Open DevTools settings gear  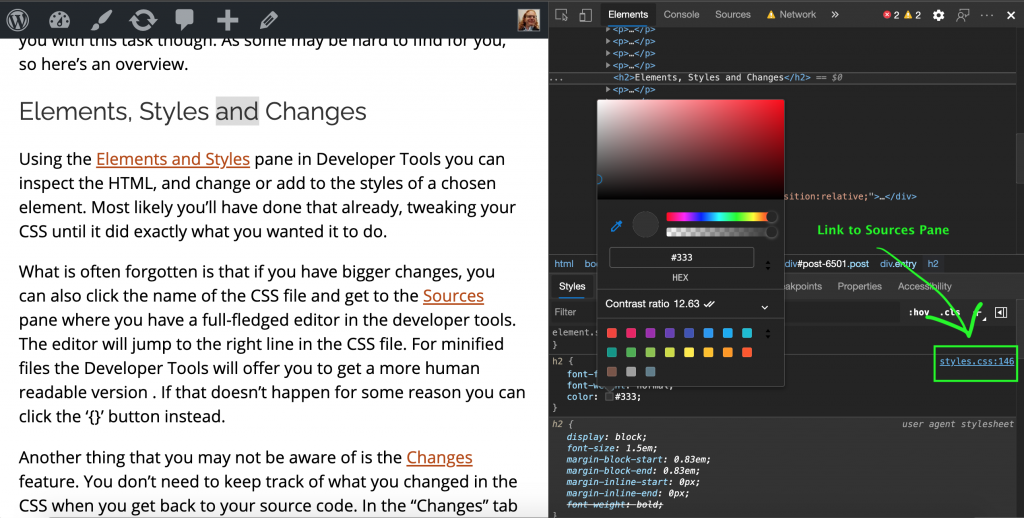coord(938,15)
